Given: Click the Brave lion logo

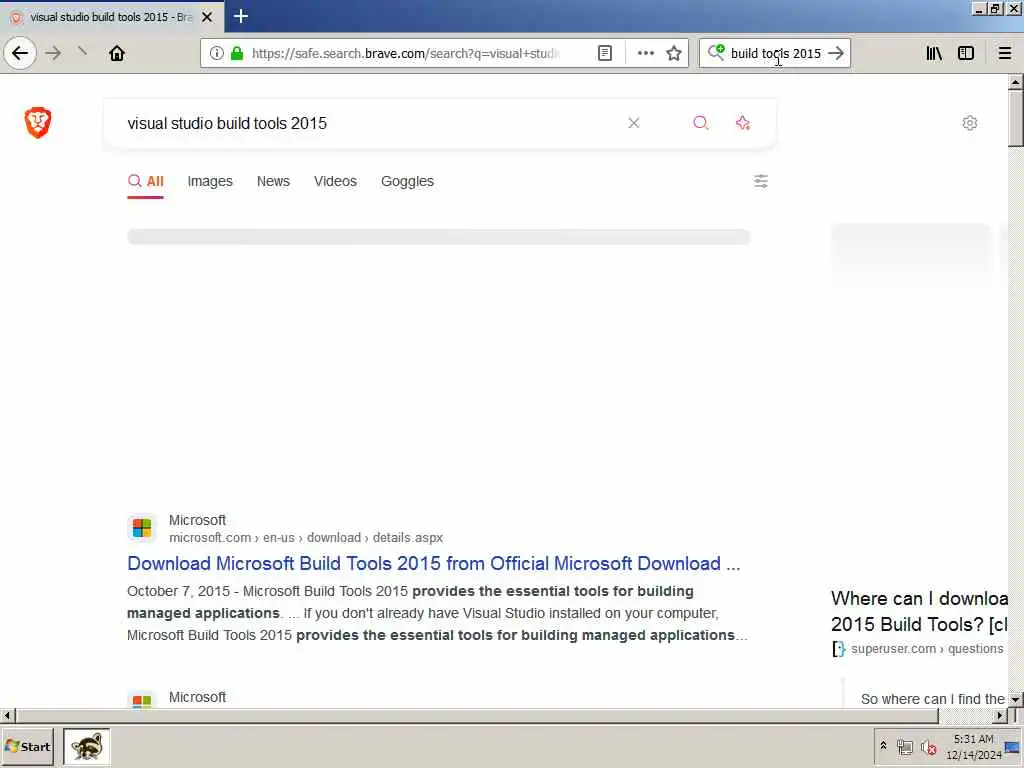Looking at the screenshot, I should tap(38, 123).
